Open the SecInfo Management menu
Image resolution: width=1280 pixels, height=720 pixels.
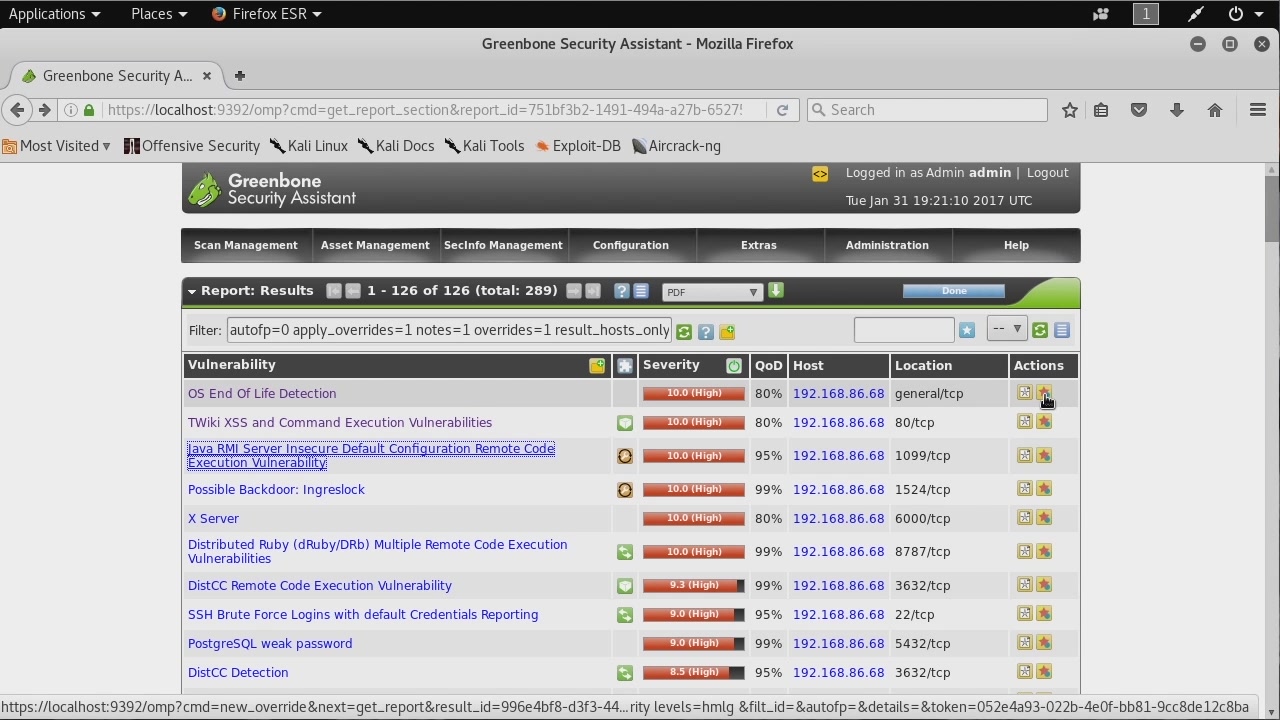[503, 245]
